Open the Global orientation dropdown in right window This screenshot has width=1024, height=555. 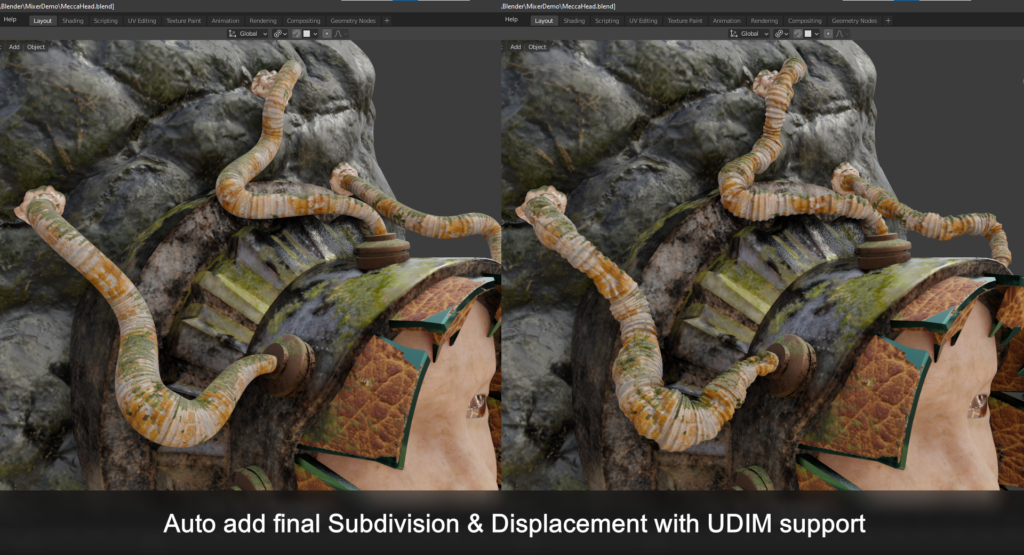pyautogui.click(x=750, y=34)
